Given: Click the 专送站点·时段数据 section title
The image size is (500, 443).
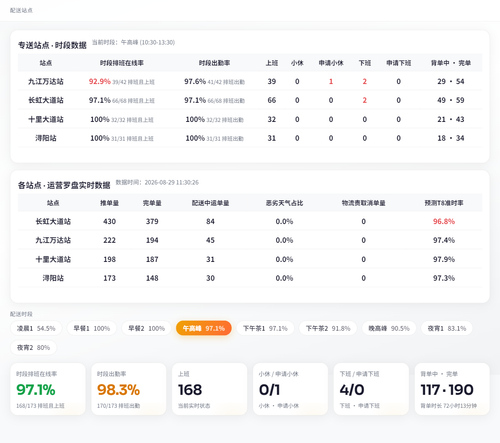Looking at the screenshot, I should (52, 45).
